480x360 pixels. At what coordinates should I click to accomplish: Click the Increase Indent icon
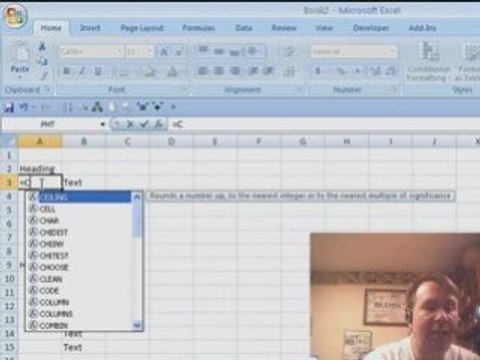(269, 71)
